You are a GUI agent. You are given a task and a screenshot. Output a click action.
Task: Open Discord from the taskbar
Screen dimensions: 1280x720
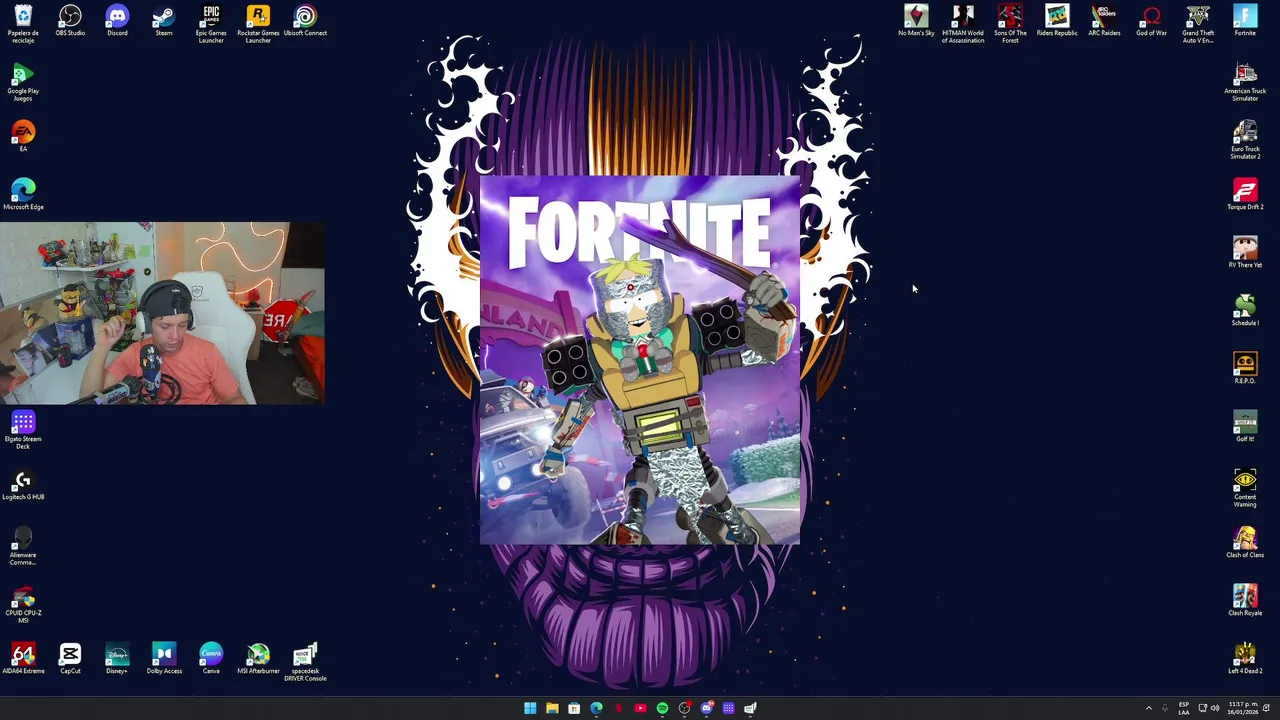(x=707, y=708)
